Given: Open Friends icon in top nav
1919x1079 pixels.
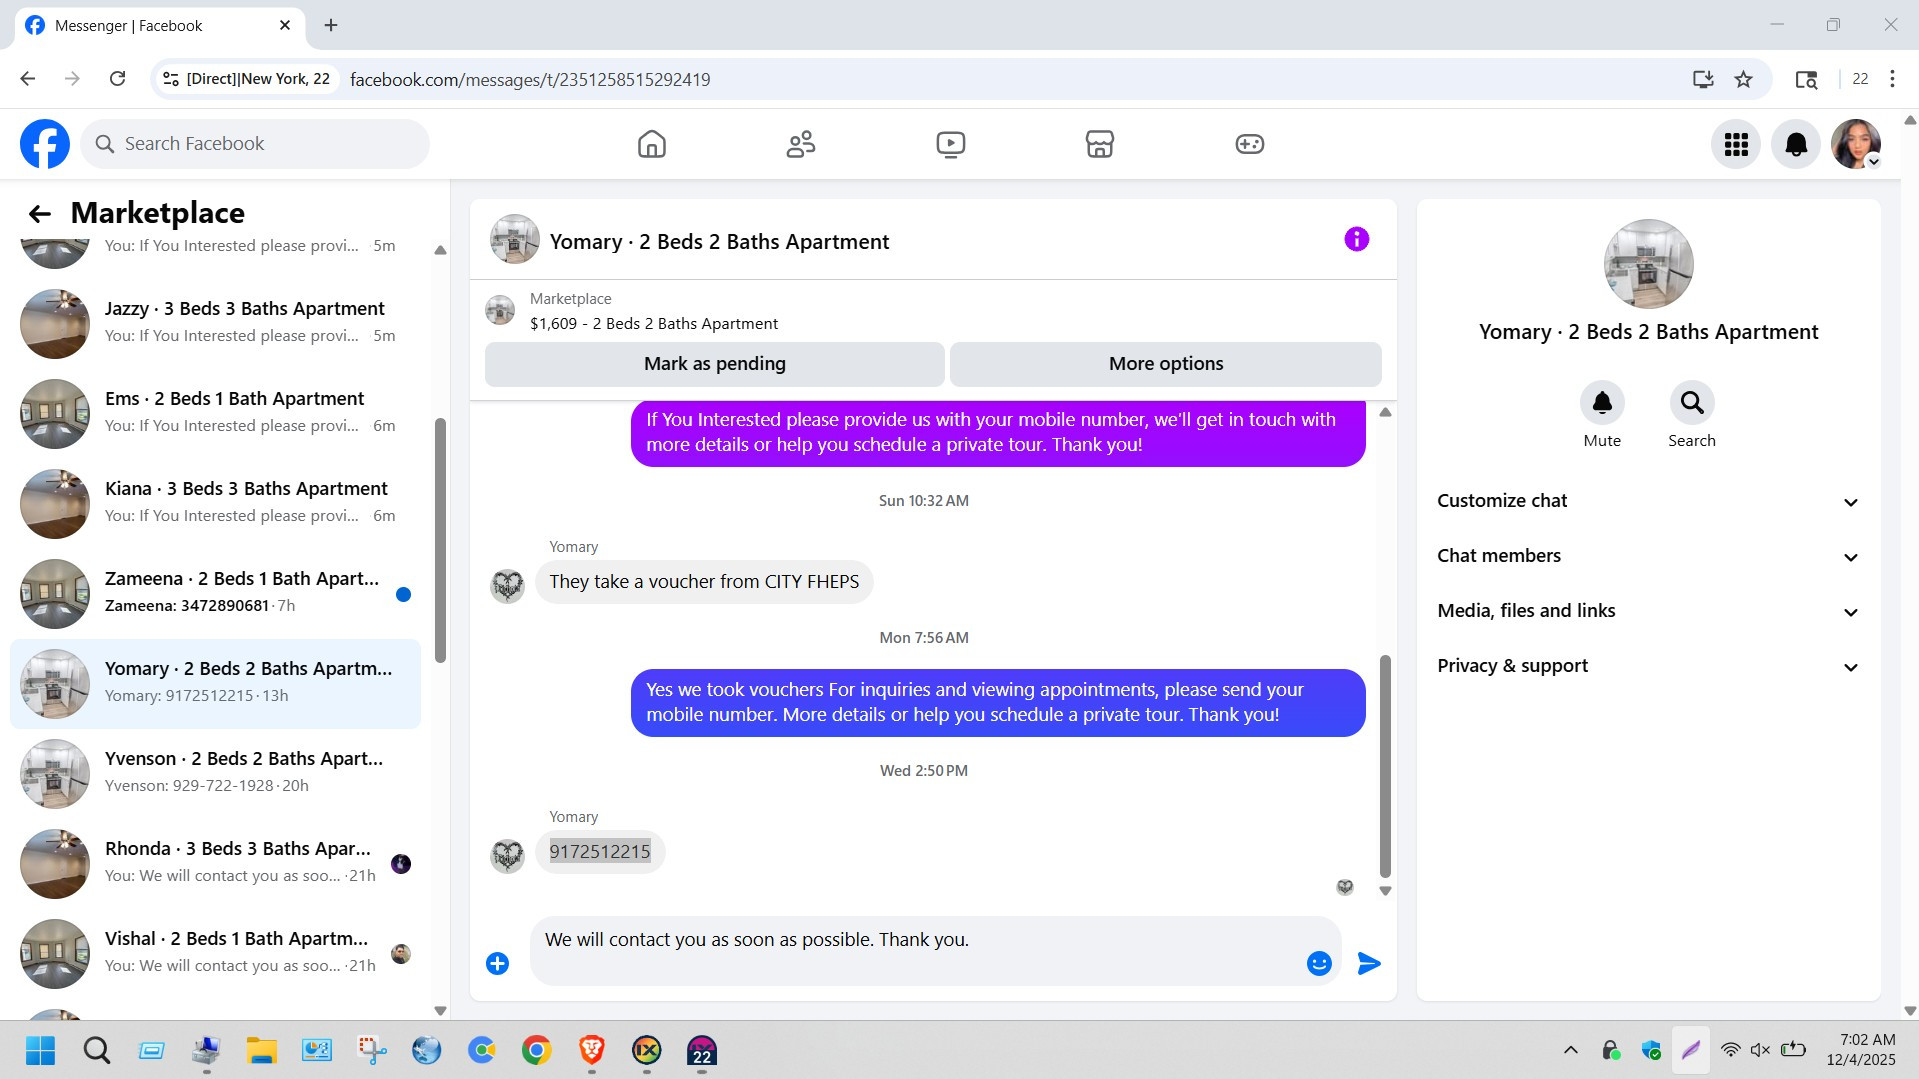Looking at the screenshot, I should (801, 144).
